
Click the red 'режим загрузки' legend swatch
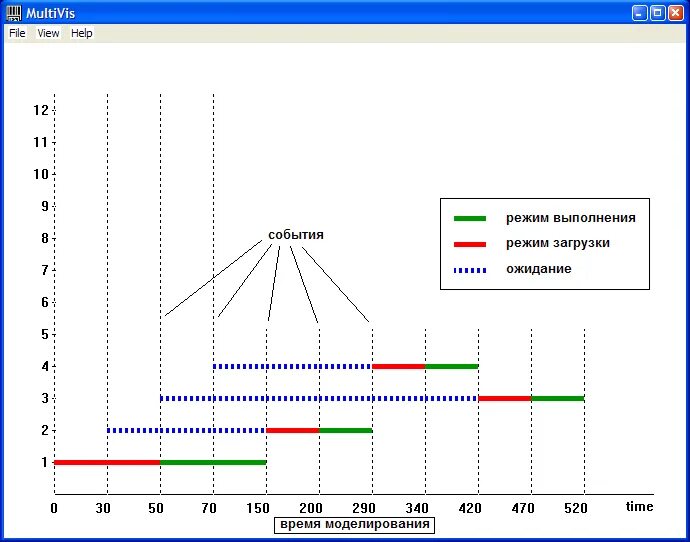click(470, 244)
